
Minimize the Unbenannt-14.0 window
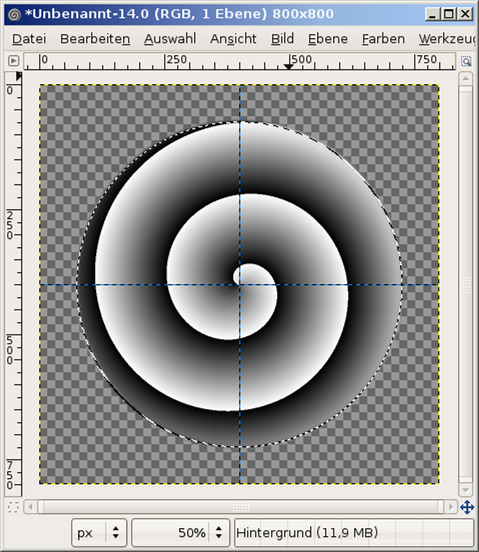(433, 14)
